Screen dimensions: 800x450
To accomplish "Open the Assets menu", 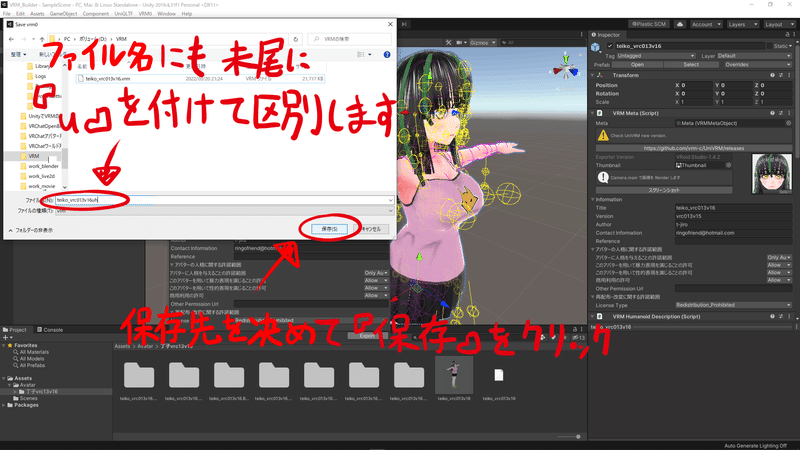I will [x=37, y=14].
